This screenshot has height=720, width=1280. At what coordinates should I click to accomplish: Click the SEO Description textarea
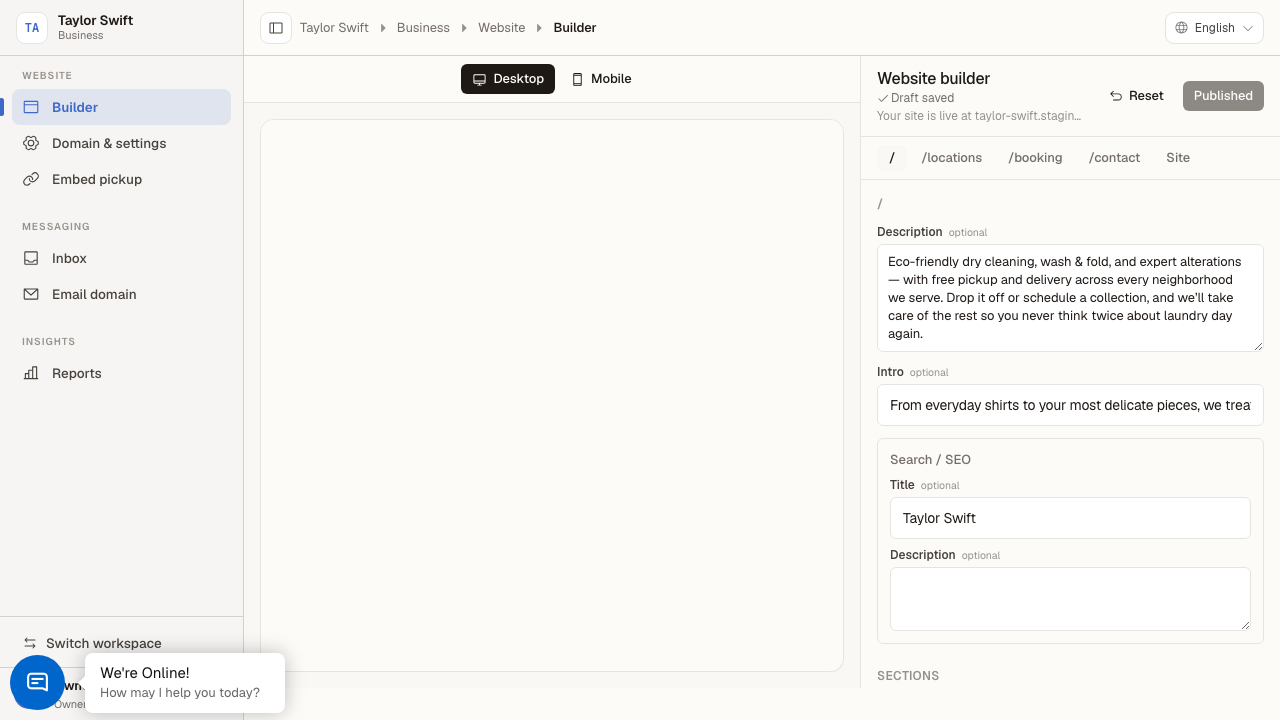click(1070, 599)
